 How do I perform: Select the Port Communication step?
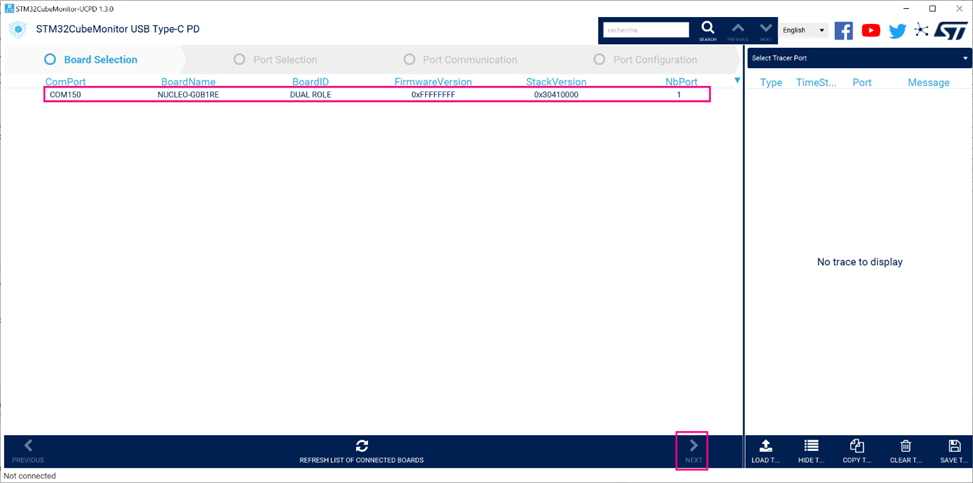coord(460,60)
